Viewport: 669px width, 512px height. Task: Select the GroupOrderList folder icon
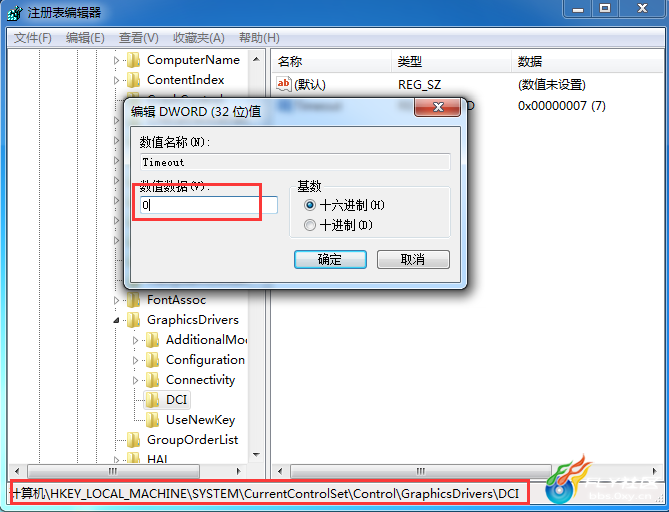pyautogui.click(x=134, y=439)
